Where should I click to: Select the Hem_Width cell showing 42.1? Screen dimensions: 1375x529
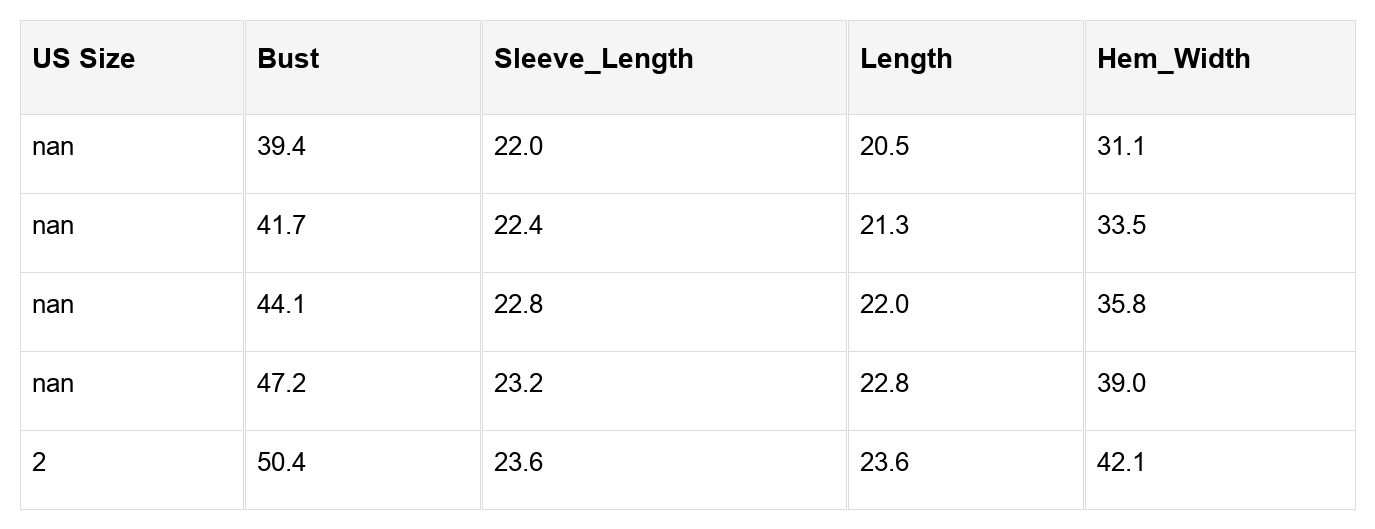pos(1121,463)
